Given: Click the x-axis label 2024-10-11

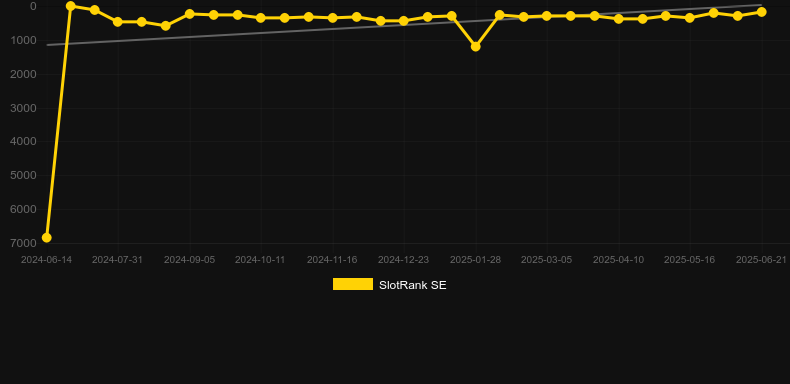Looking at the screenshot, I should tap(260, 260).
